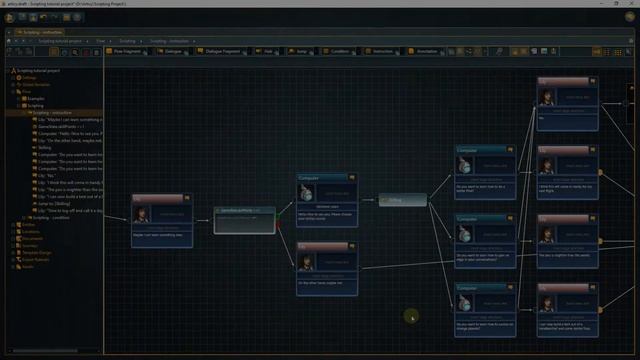Click the Skilling hub node on canvas
The width and height of the screenshot is (640, 360).
[403, 200]
